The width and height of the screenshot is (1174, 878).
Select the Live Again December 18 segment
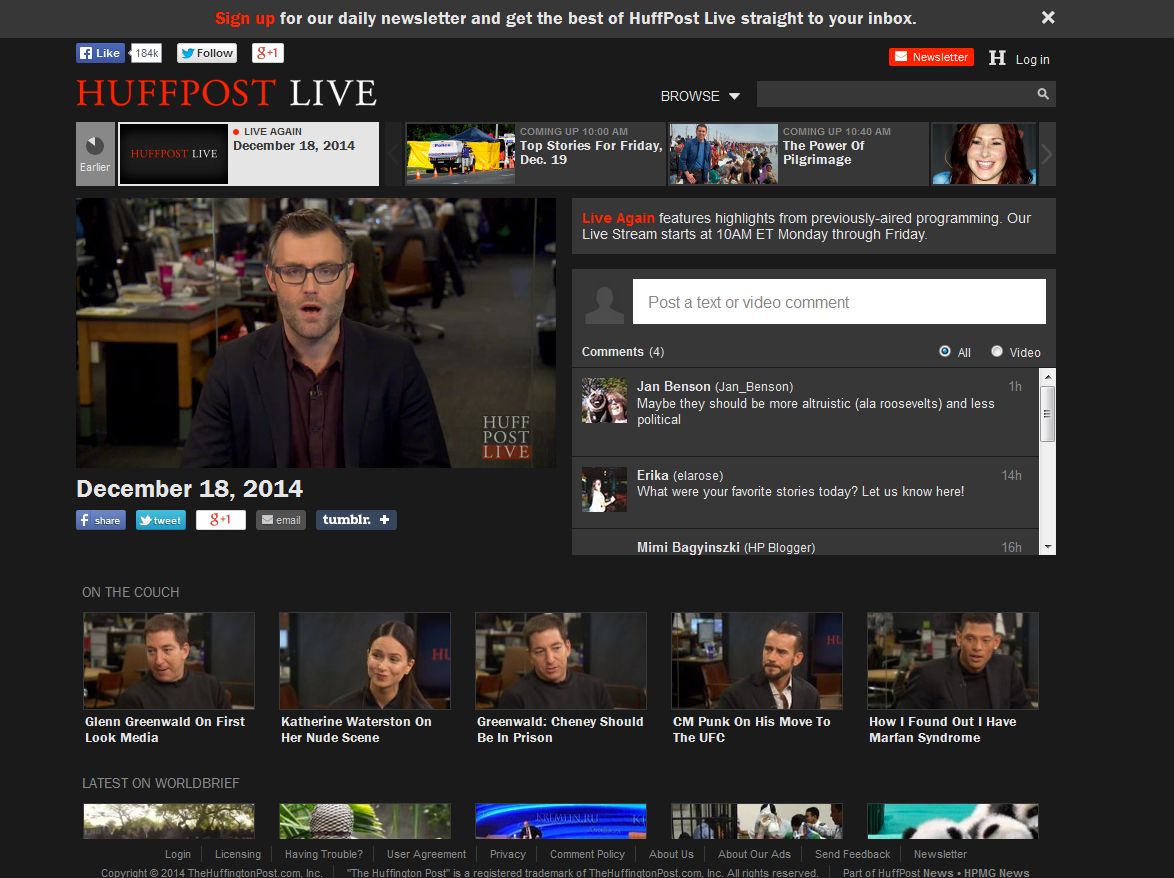click(249, 153)
